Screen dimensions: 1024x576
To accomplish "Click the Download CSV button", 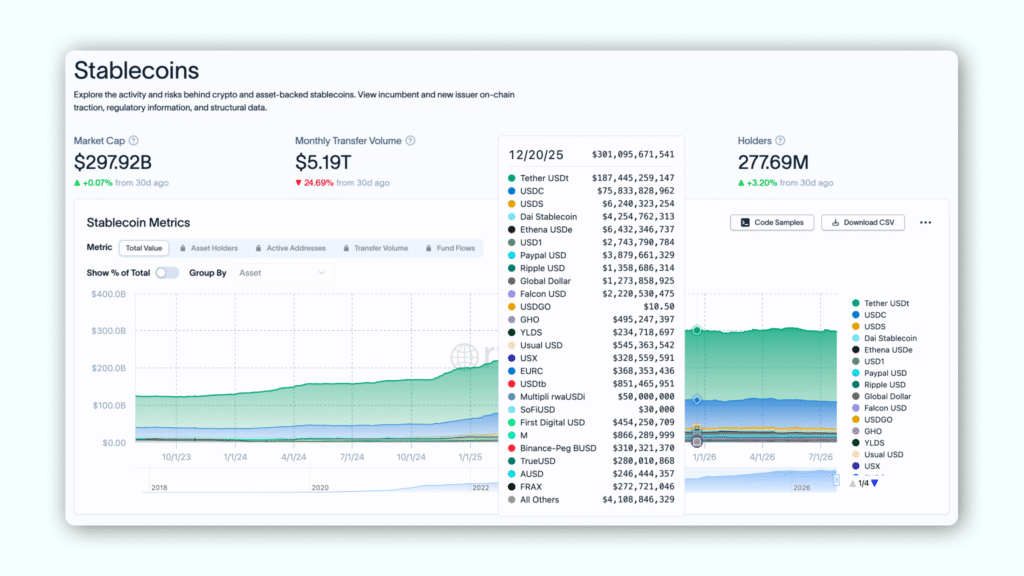I will (863, 223).
